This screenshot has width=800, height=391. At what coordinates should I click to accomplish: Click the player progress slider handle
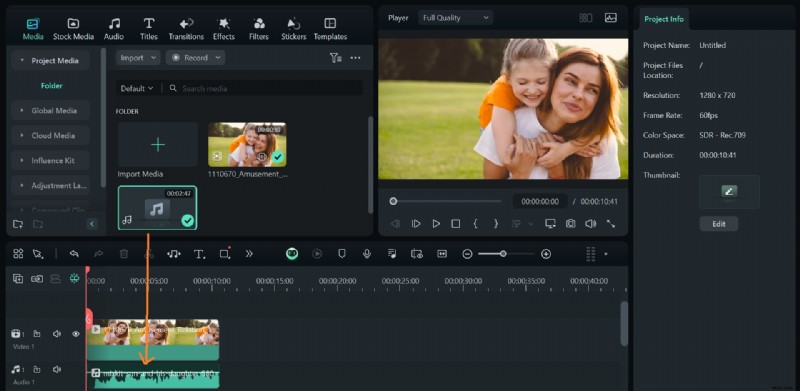click(x=393, y=201)
